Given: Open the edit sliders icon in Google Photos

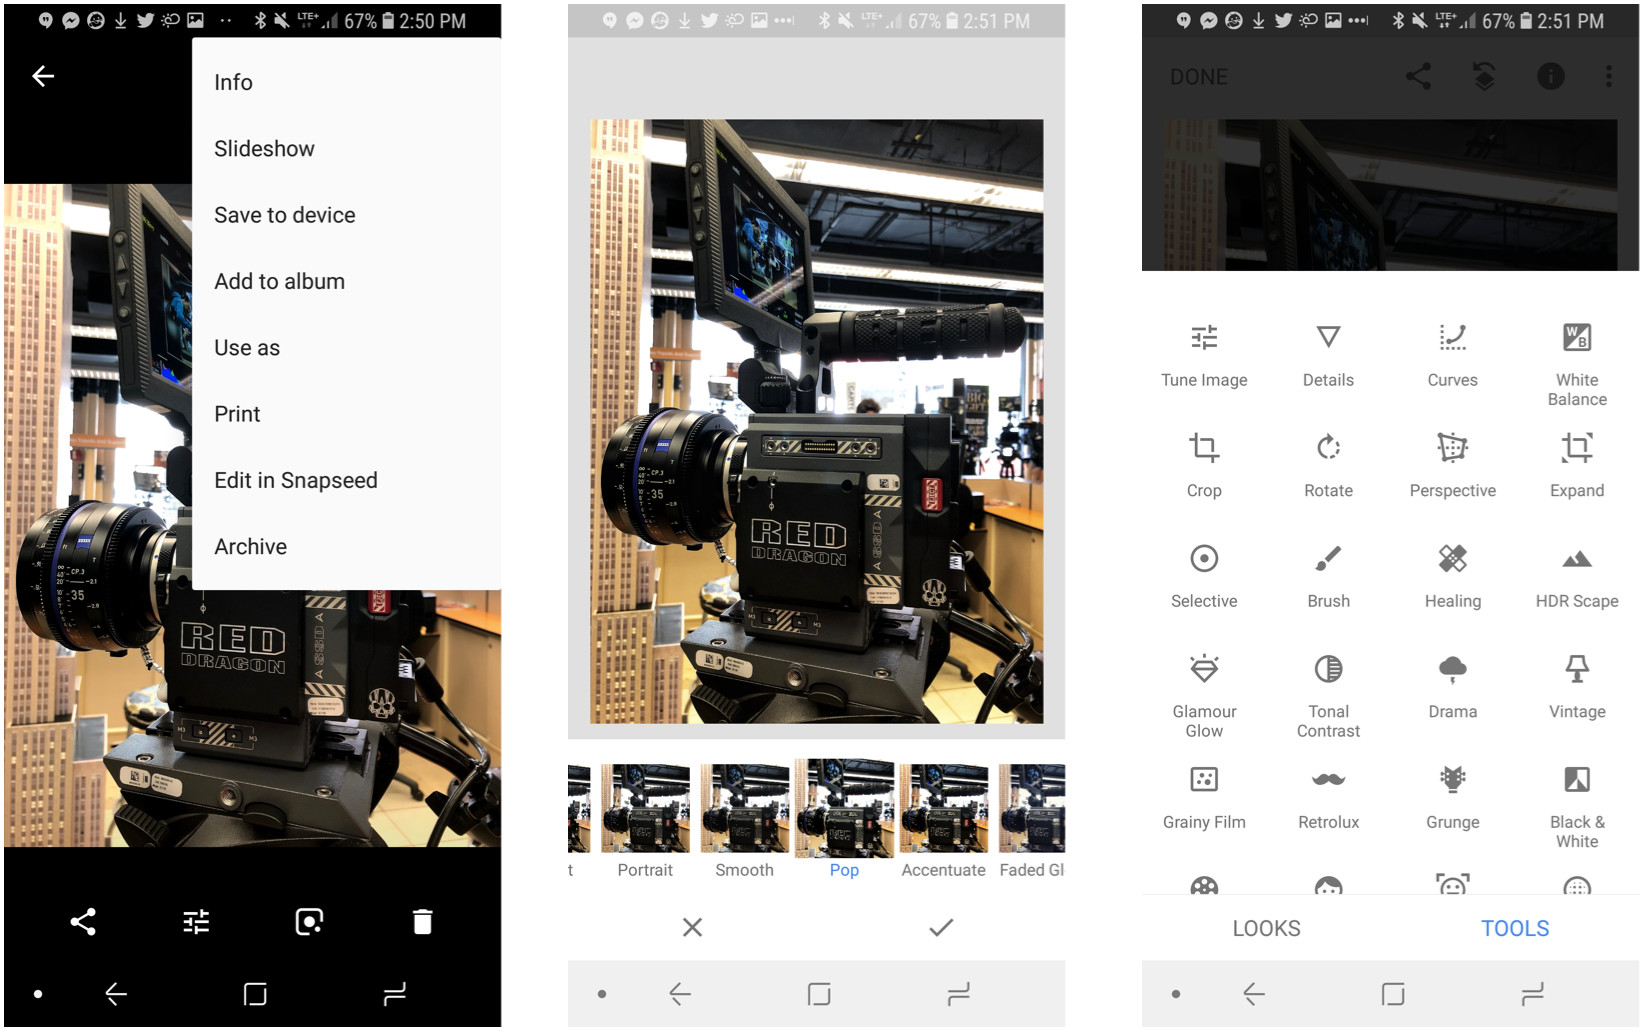Looking at the screenshot, I should pyautogui.click(x=196, y=922).
